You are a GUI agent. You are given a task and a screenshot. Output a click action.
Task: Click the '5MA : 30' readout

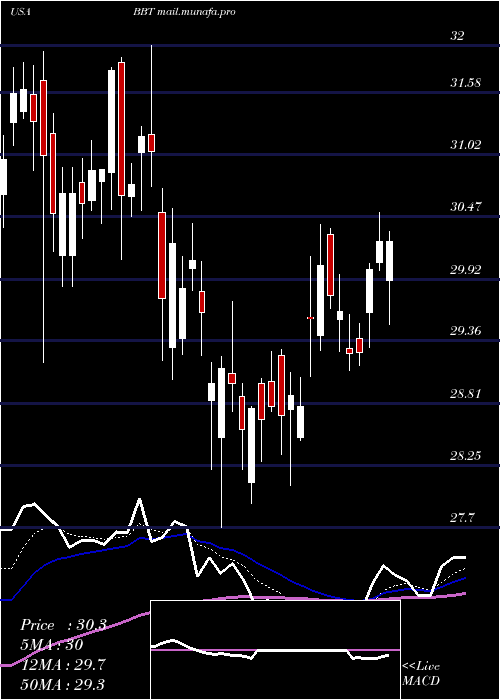click(51, 645)
